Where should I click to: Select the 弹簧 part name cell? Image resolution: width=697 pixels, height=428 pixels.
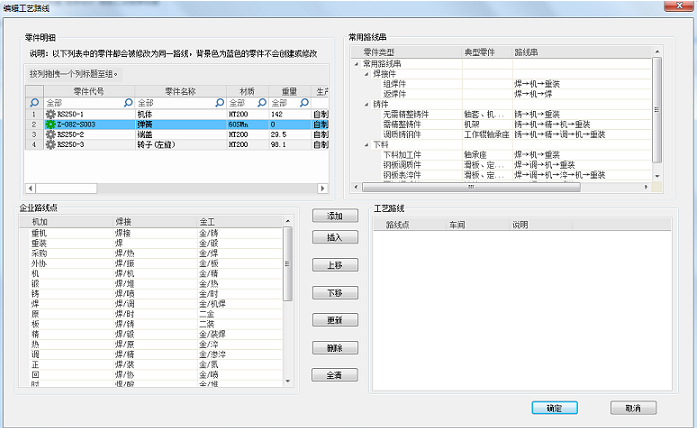tap(181, 124)
